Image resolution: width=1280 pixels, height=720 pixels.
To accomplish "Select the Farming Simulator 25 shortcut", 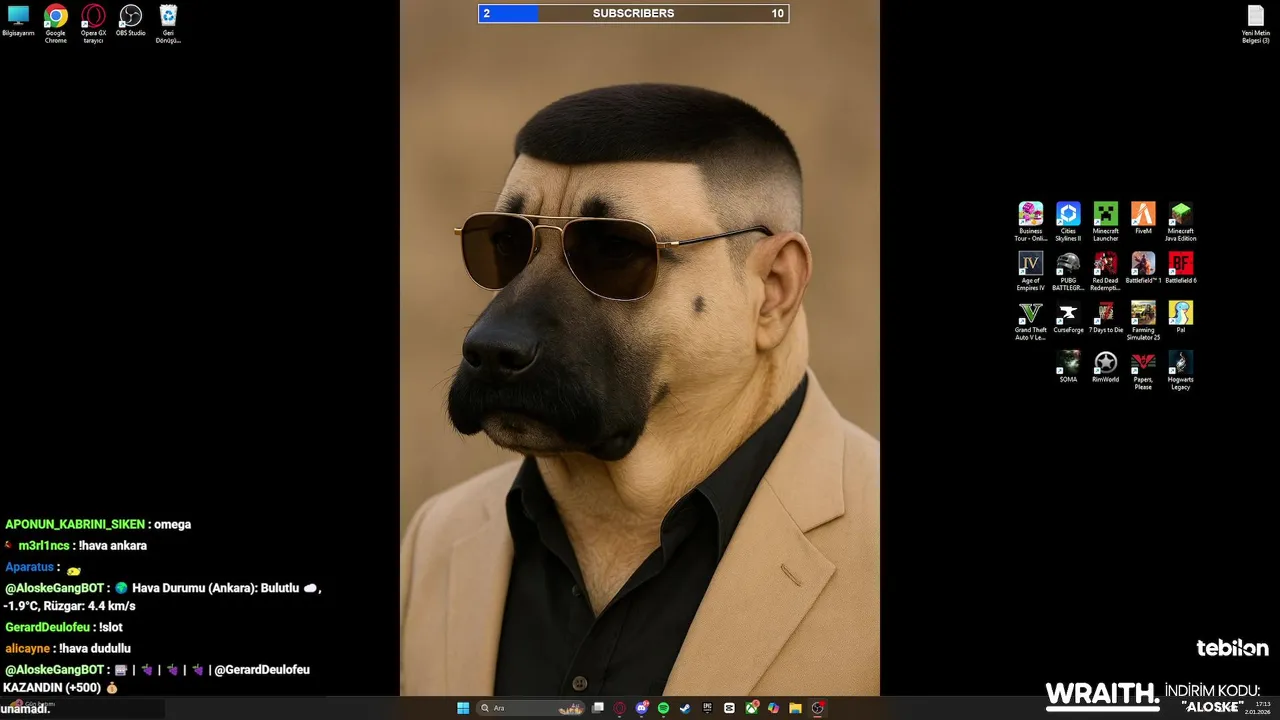I will (1143, 321).
